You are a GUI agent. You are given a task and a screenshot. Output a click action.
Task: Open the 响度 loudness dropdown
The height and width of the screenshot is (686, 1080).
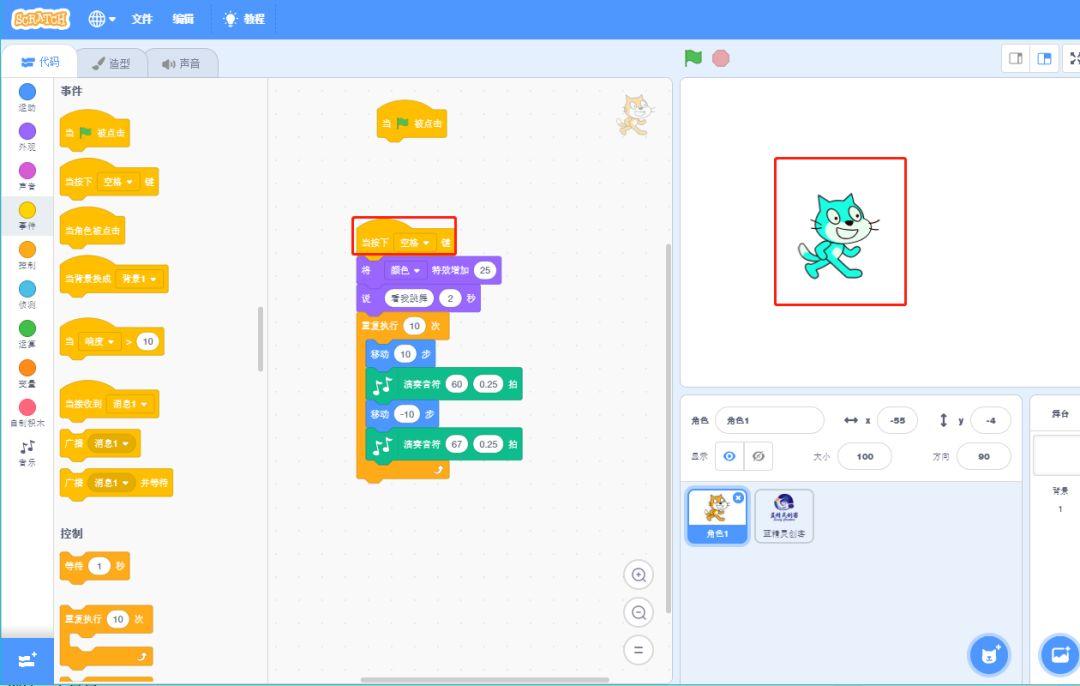100,342
